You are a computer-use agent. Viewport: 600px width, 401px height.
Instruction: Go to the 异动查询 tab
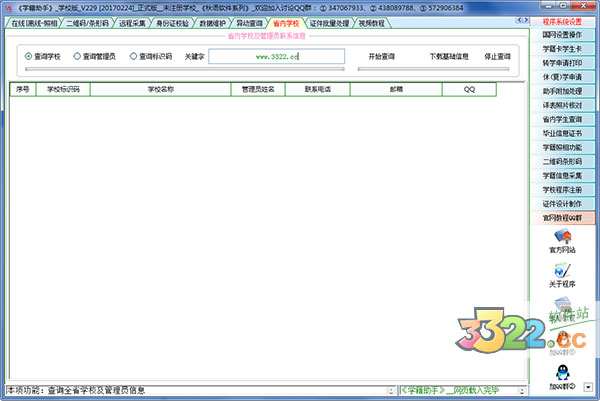pyautogui.click(x=249, y=23)
